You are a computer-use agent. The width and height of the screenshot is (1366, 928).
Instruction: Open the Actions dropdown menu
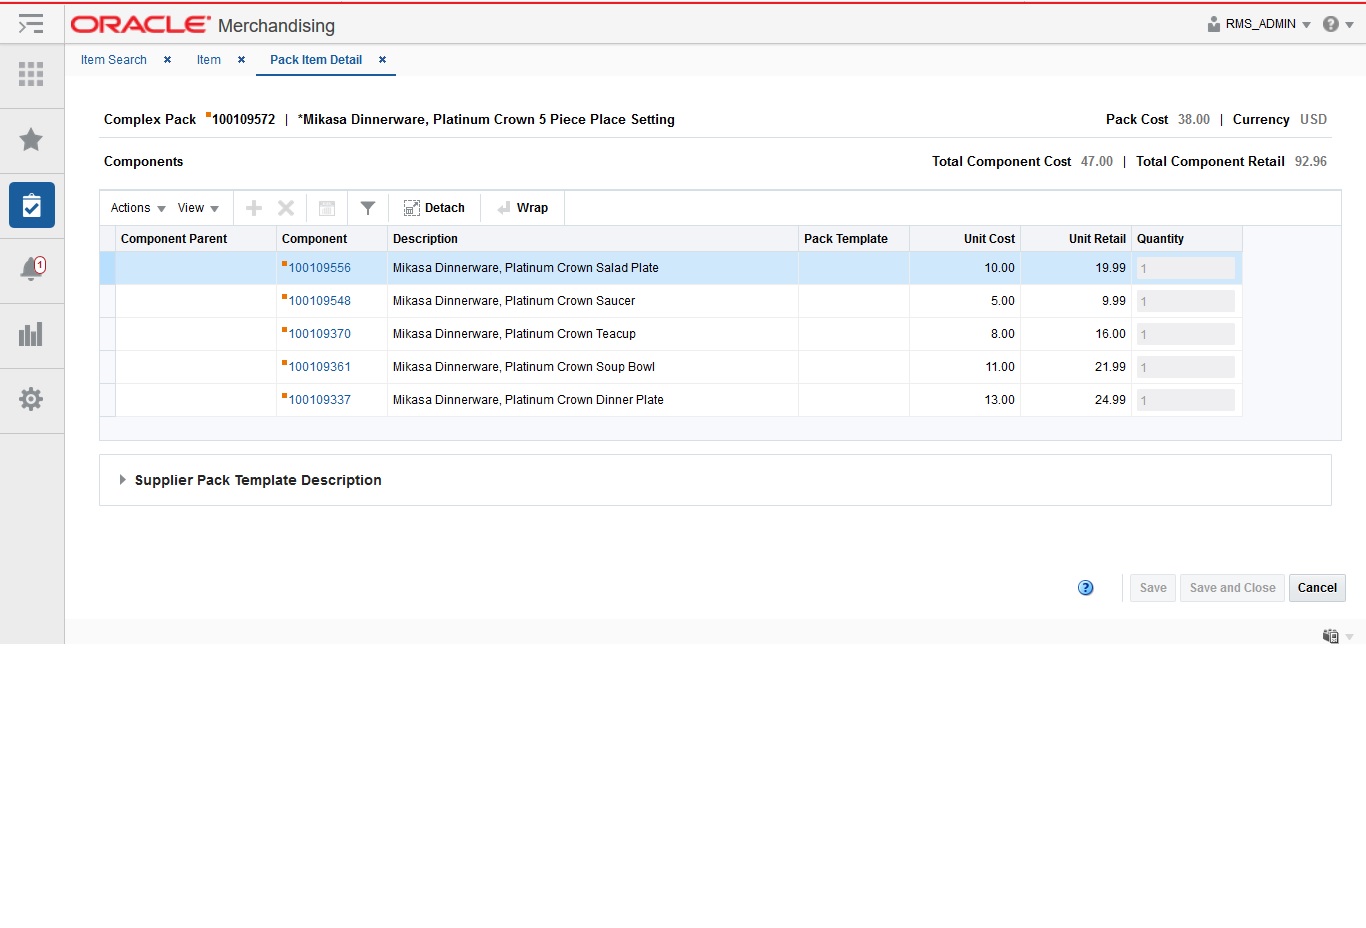coord(138,208)
